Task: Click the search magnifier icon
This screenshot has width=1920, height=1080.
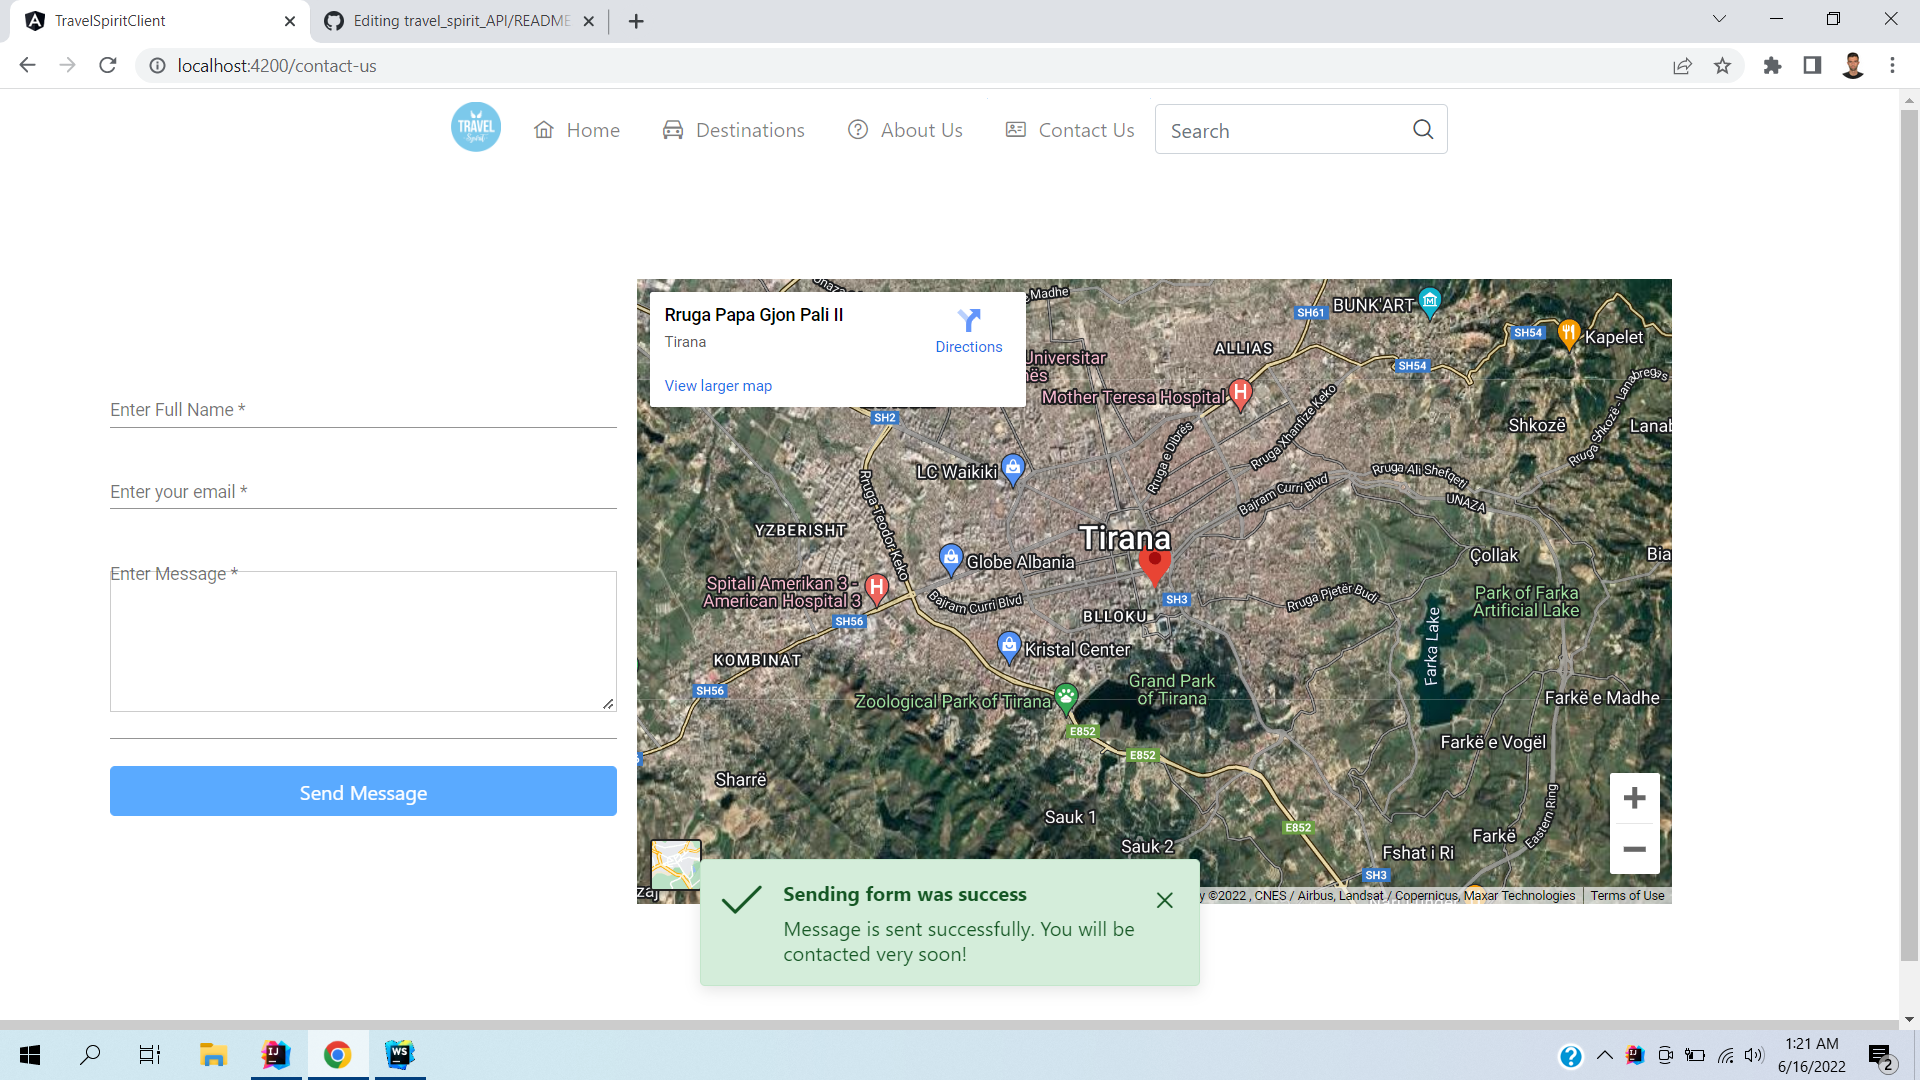Action: 1423,129
